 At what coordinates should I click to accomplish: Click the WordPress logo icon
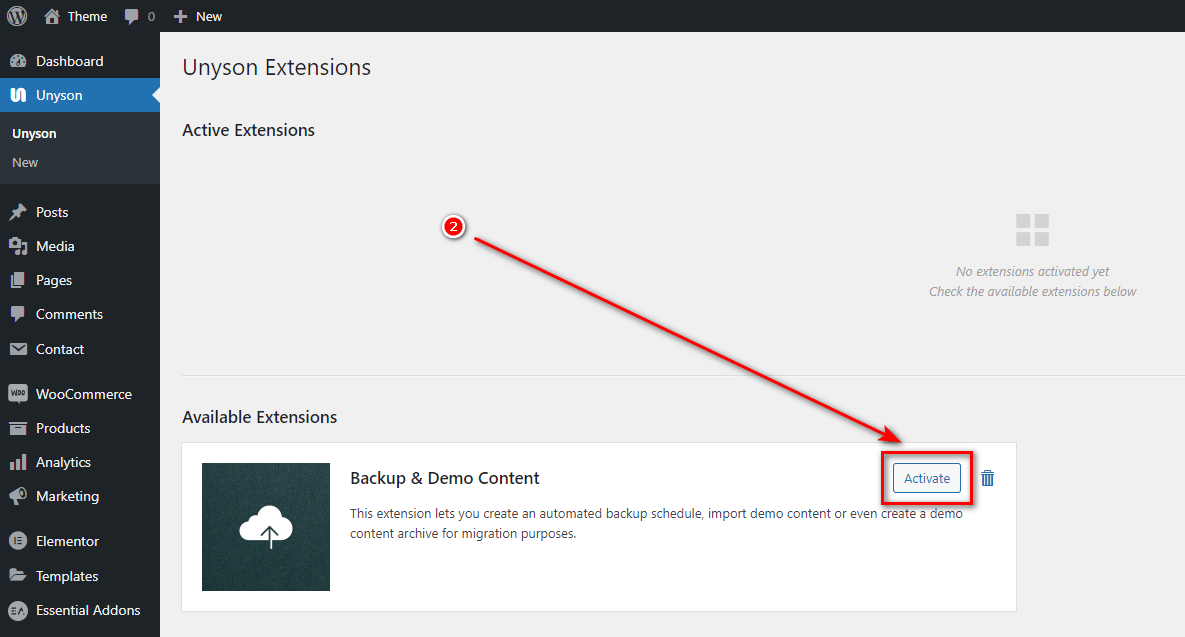17,16
